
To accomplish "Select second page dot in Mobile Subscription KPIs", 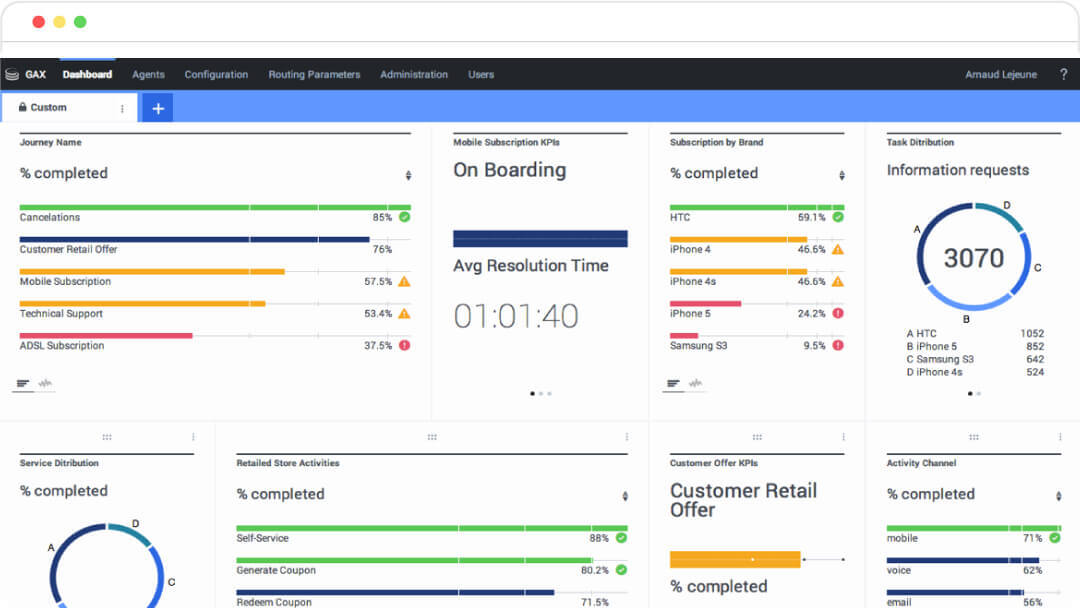I will (541, 394).
